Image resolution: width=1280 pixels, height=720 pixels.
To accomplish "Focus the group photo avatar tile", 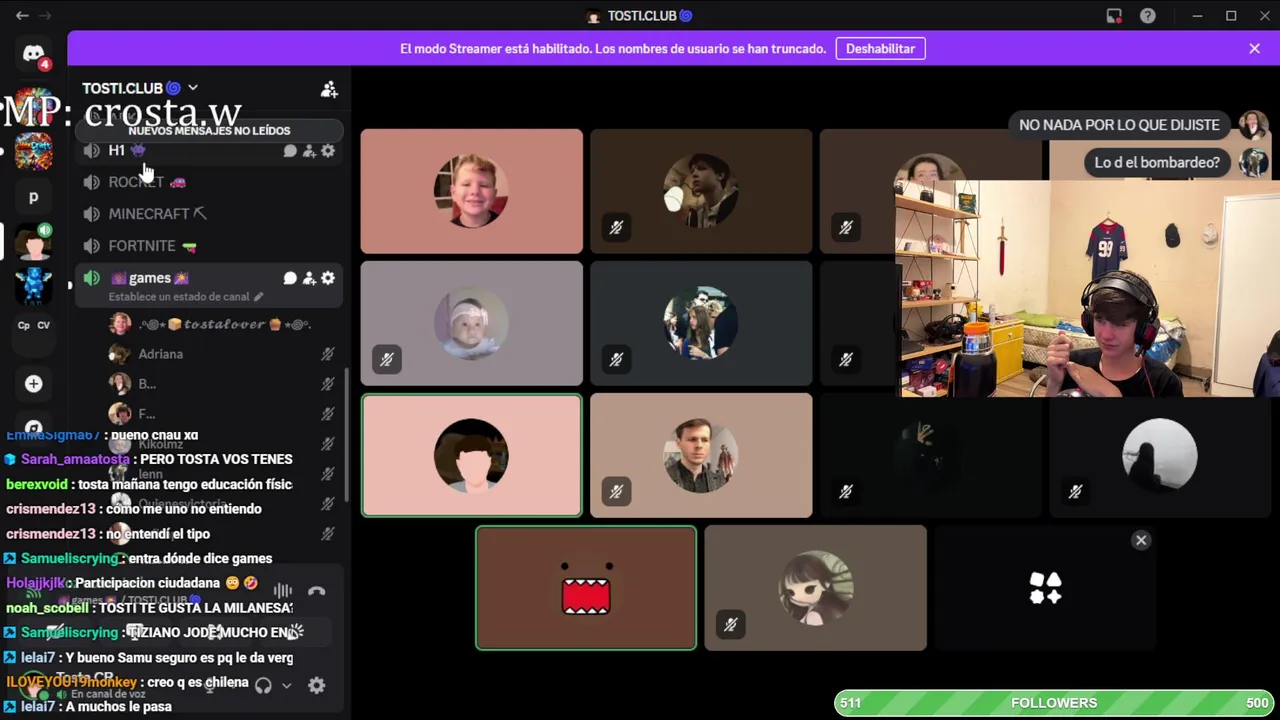I will [701, 323].
